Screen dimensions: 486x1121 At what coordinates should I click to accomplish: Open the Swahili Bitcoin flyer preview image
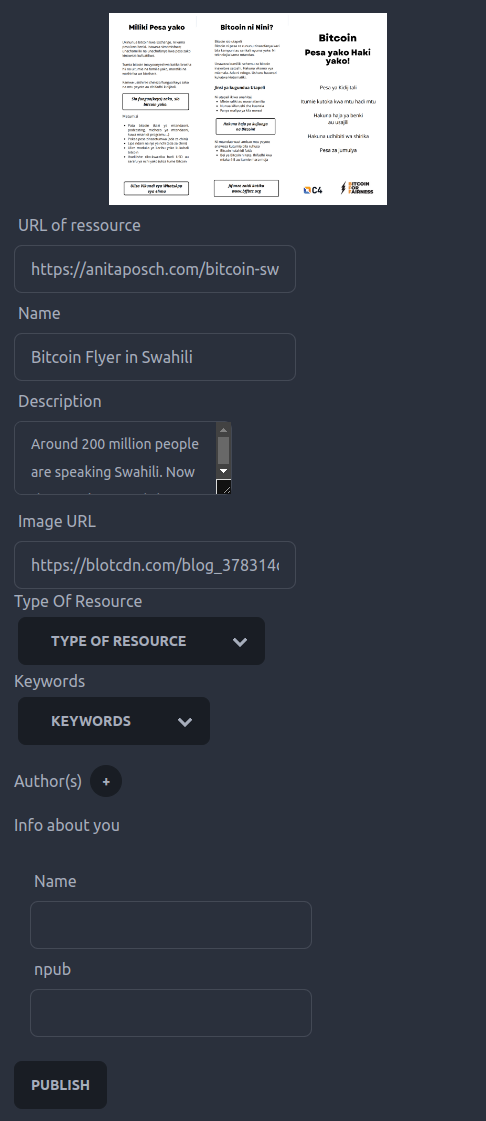coord(248,109)
